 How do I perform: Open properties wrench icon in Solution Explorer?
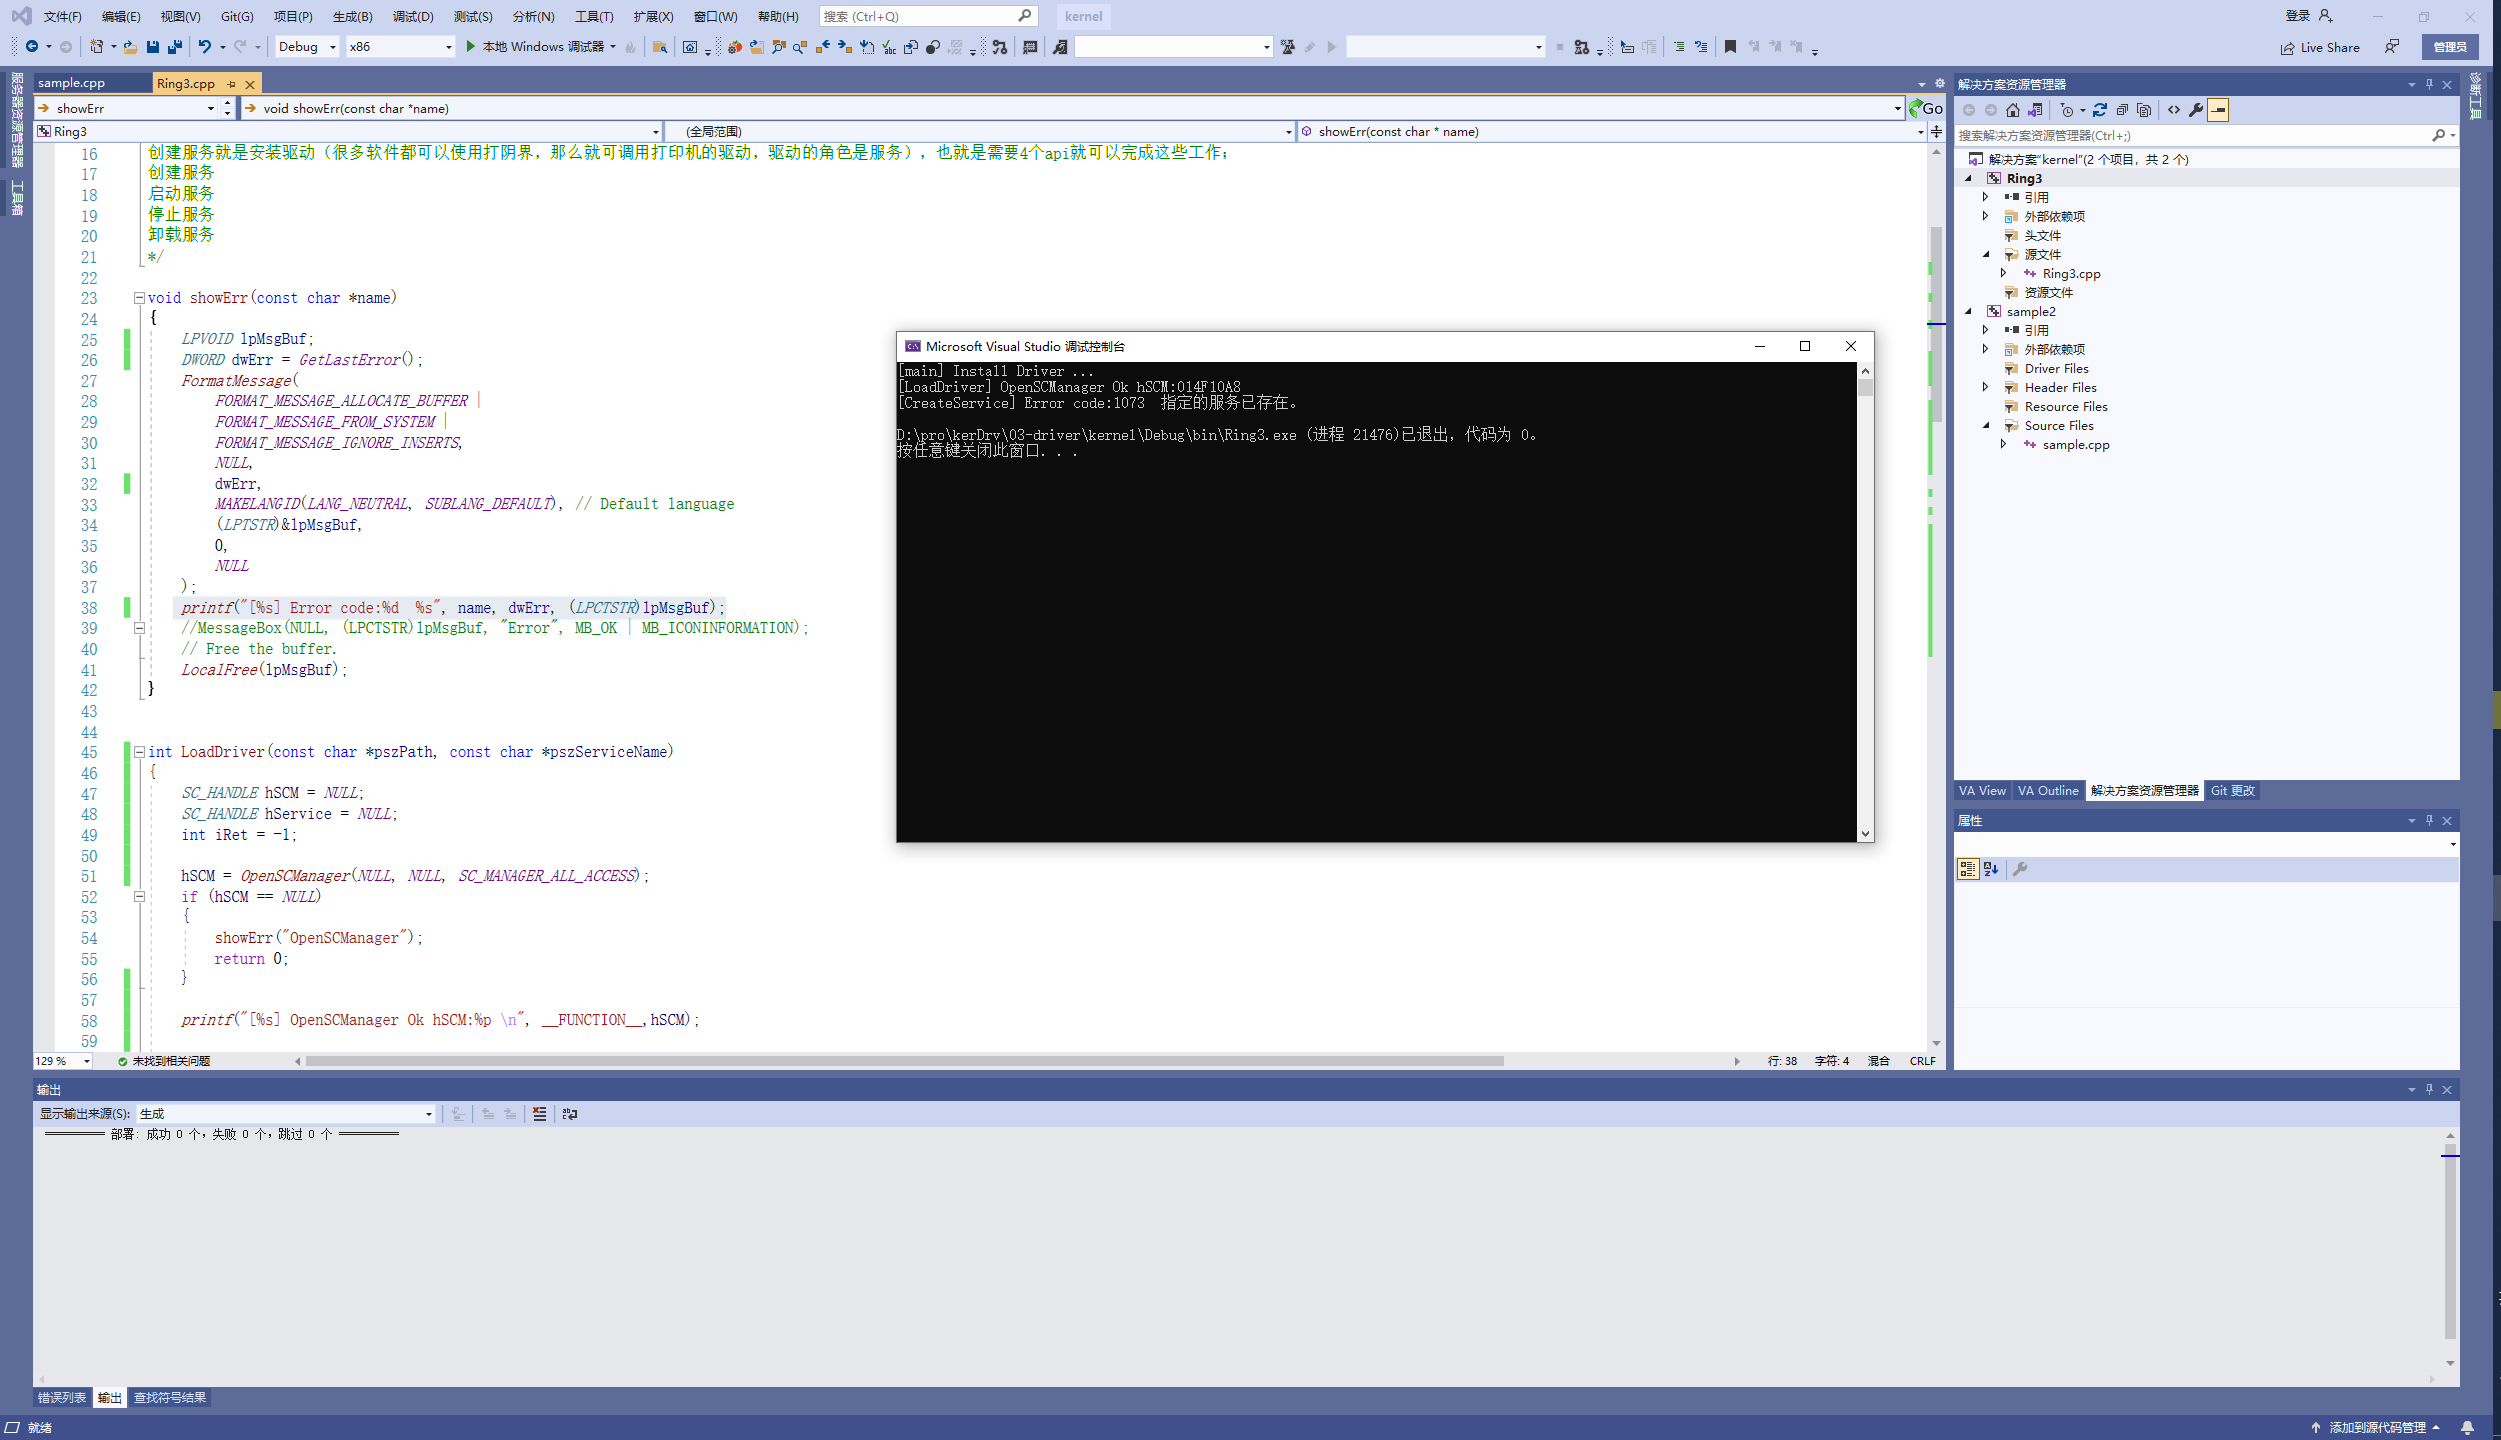[2196, 110]
